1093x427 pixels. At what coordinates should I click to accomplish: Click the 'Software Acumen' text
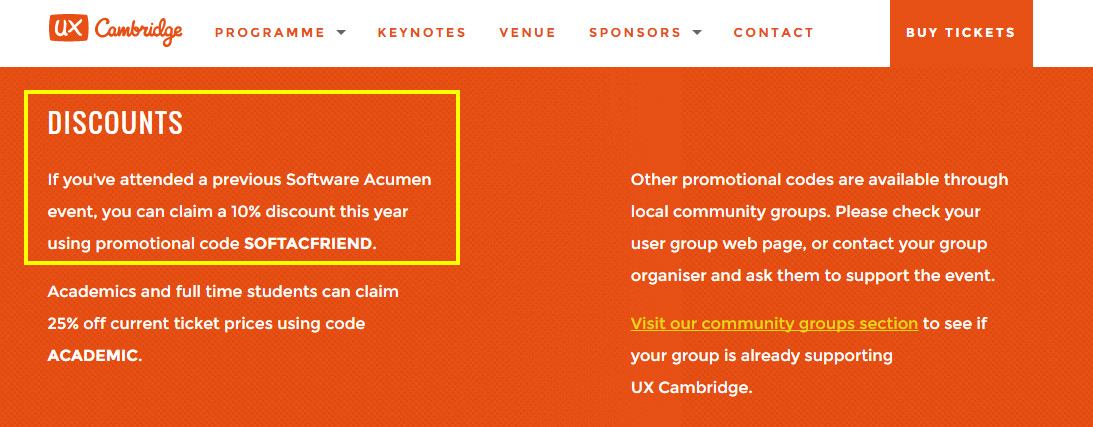(358, 180)
